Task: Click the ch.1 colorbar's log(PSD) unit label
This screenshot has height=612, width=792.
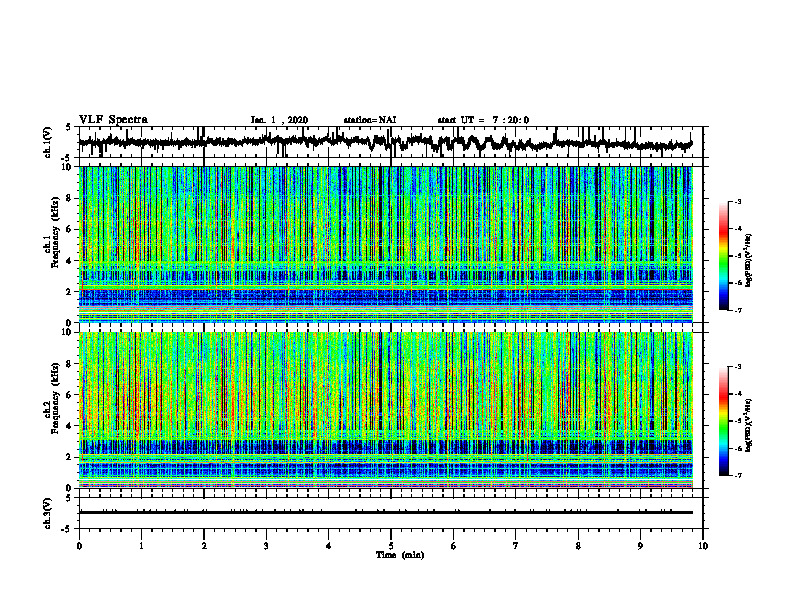Action: pos(749,261)
